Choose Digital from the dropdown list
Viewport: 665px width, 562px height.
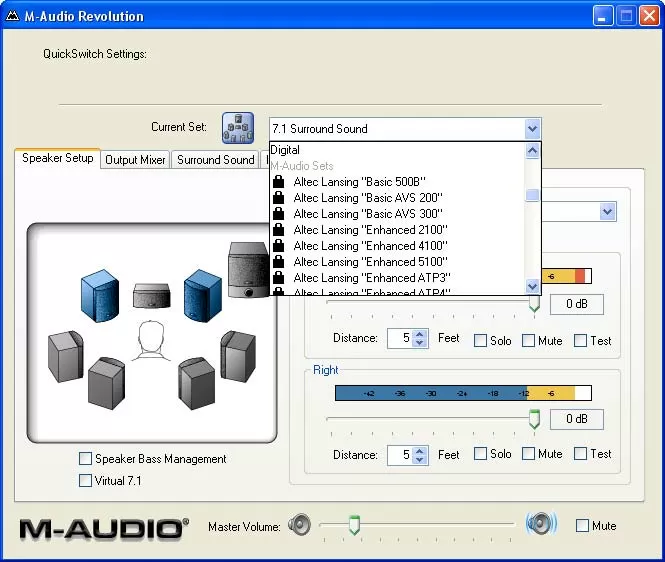point(397,150)
